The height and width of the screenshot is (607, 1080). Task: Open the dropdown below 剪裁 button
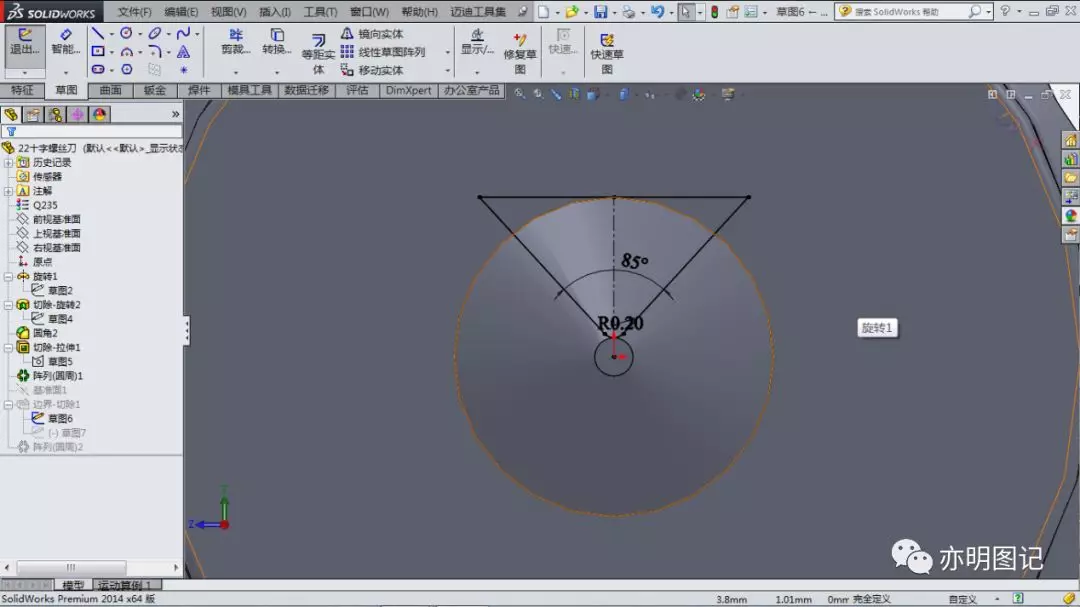click(236, 72)
